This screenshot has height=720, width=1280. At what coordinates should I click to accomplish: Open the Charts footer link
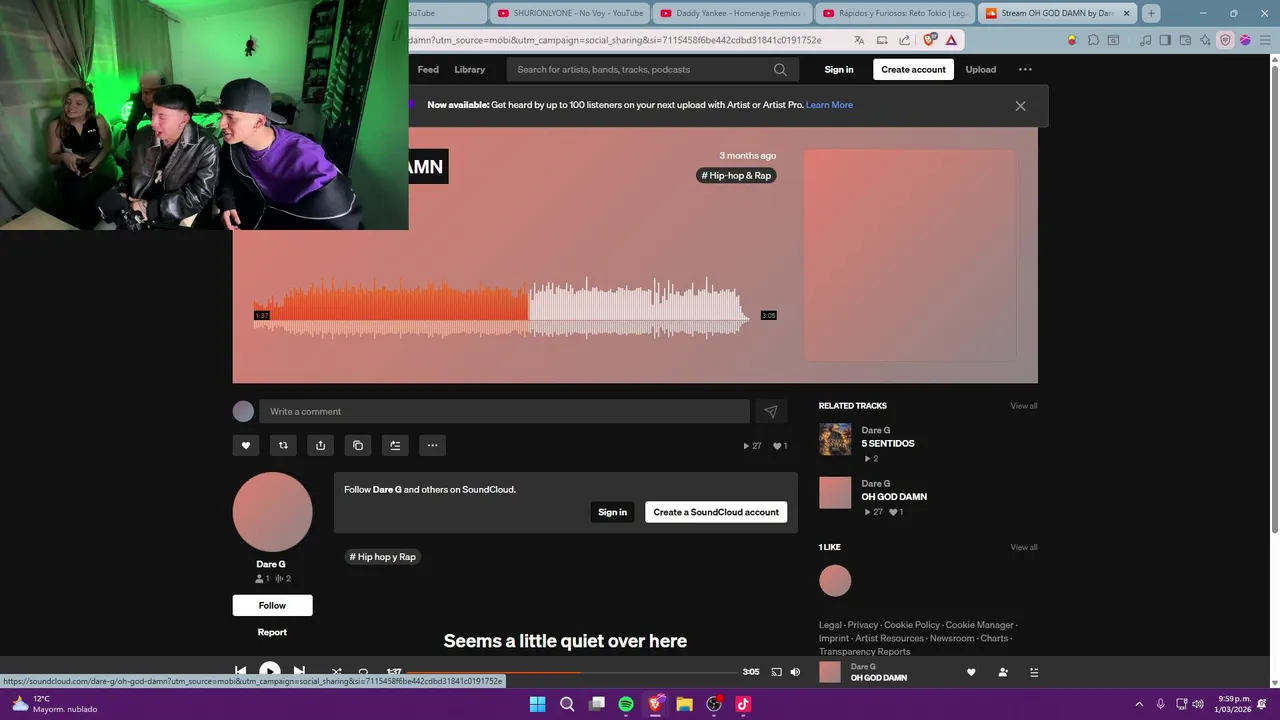click(994, 638)
